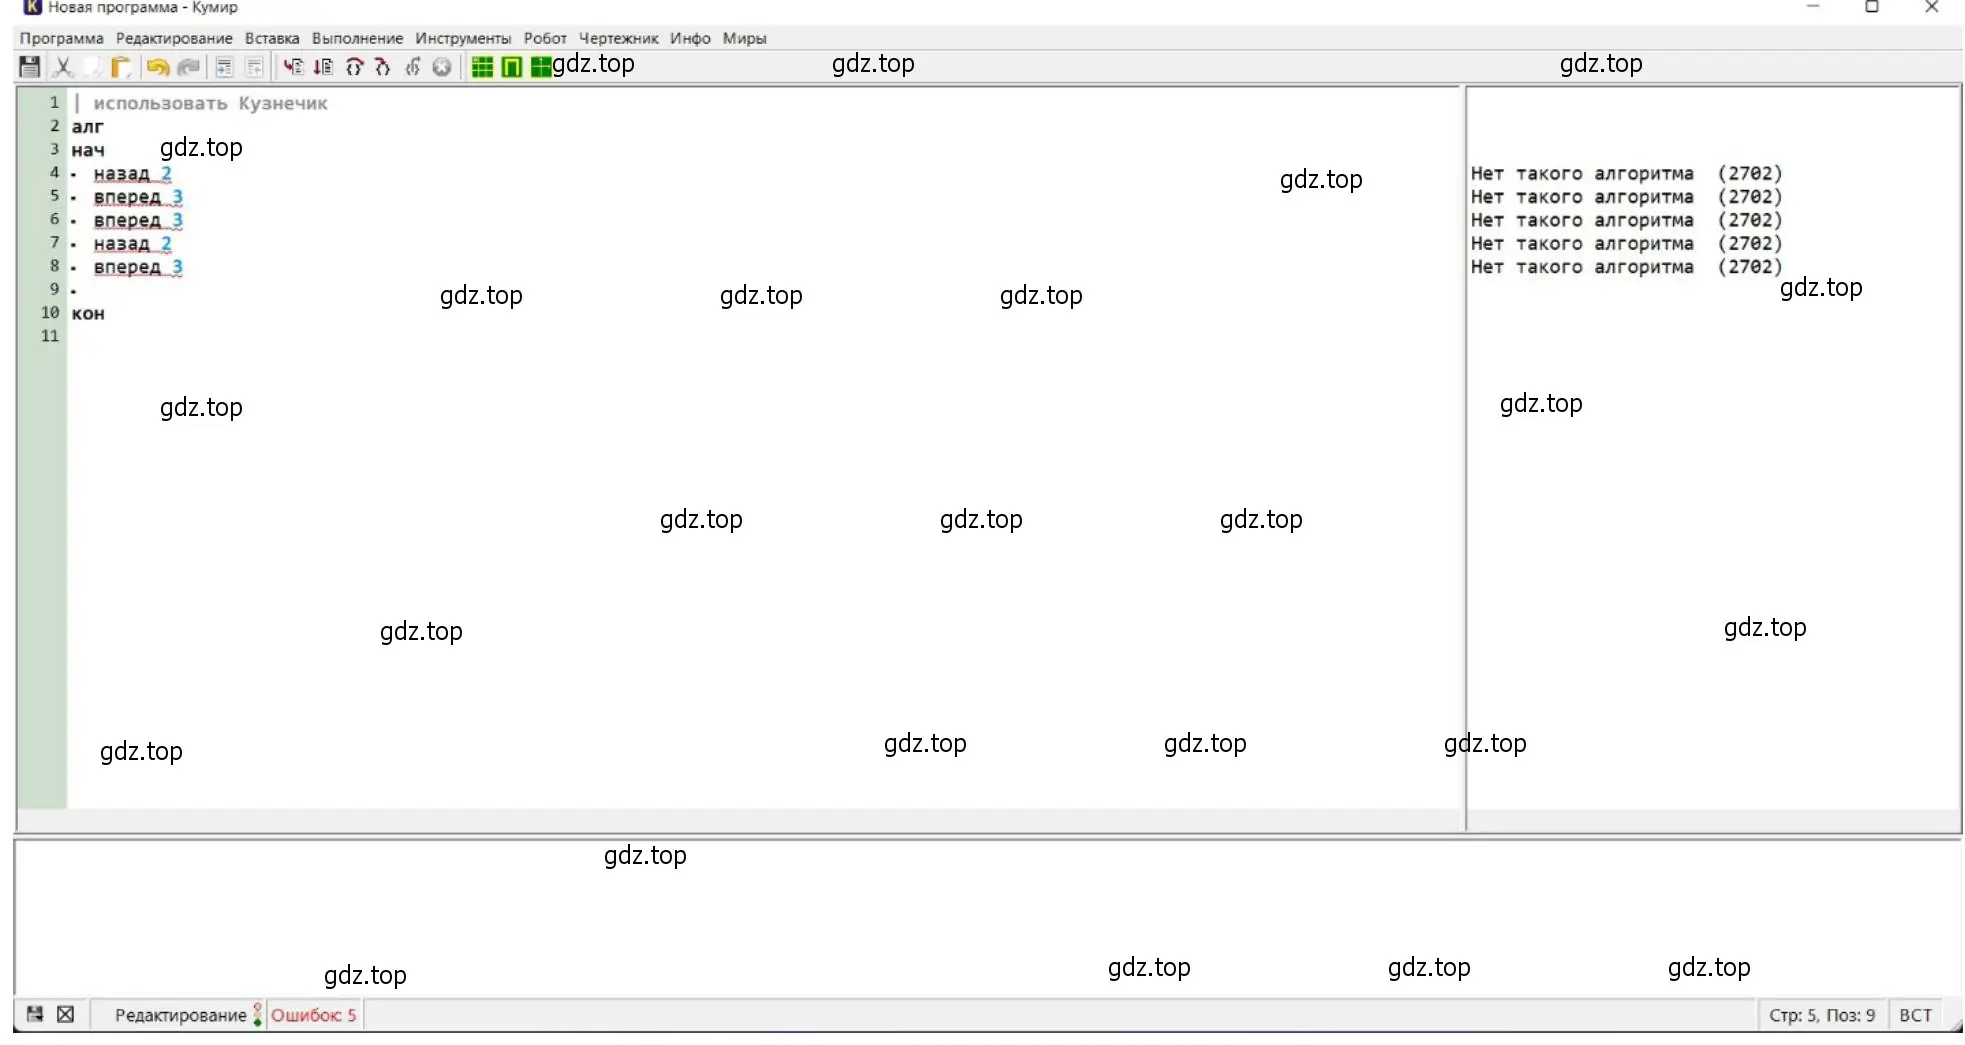
Task: Open the Робот menu
Action: pyautogui.click(x=545, y=38)
